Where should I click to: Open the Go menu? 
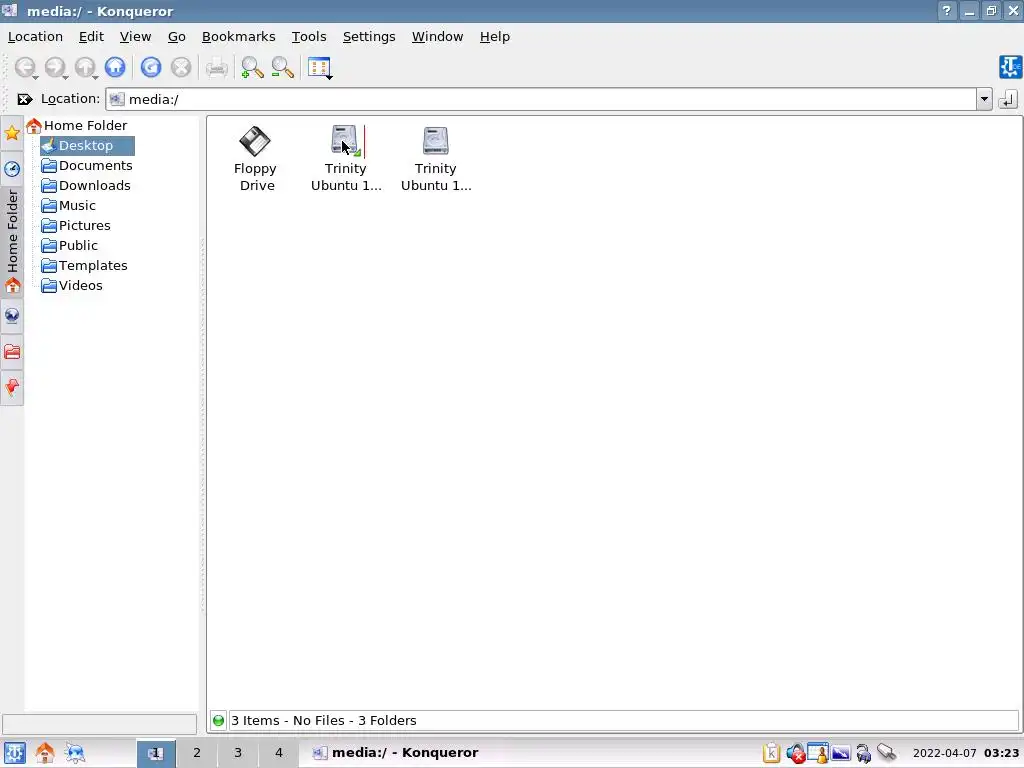[x=176, y=37]
